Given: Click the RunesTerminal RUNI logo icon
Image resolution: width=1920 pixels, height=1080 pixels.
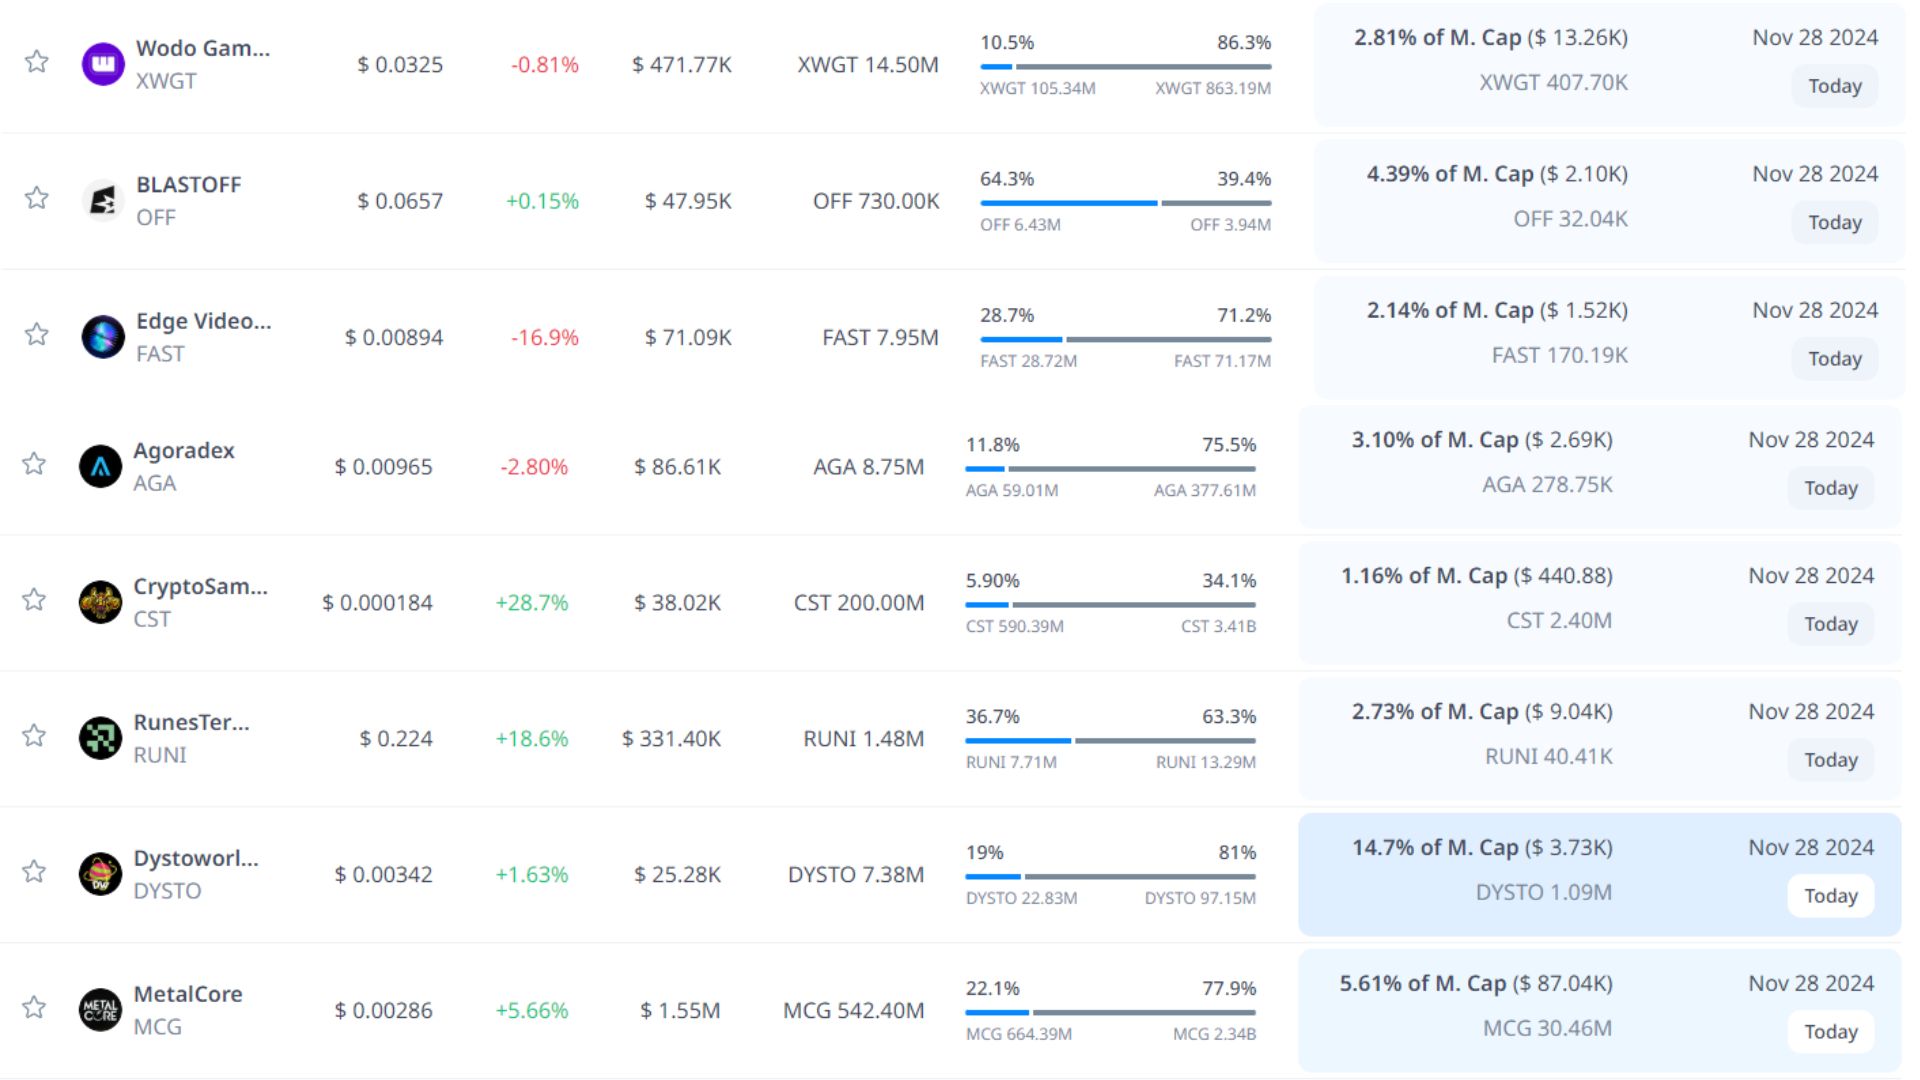Looking at the screenshot, I should tap(100, 738).
